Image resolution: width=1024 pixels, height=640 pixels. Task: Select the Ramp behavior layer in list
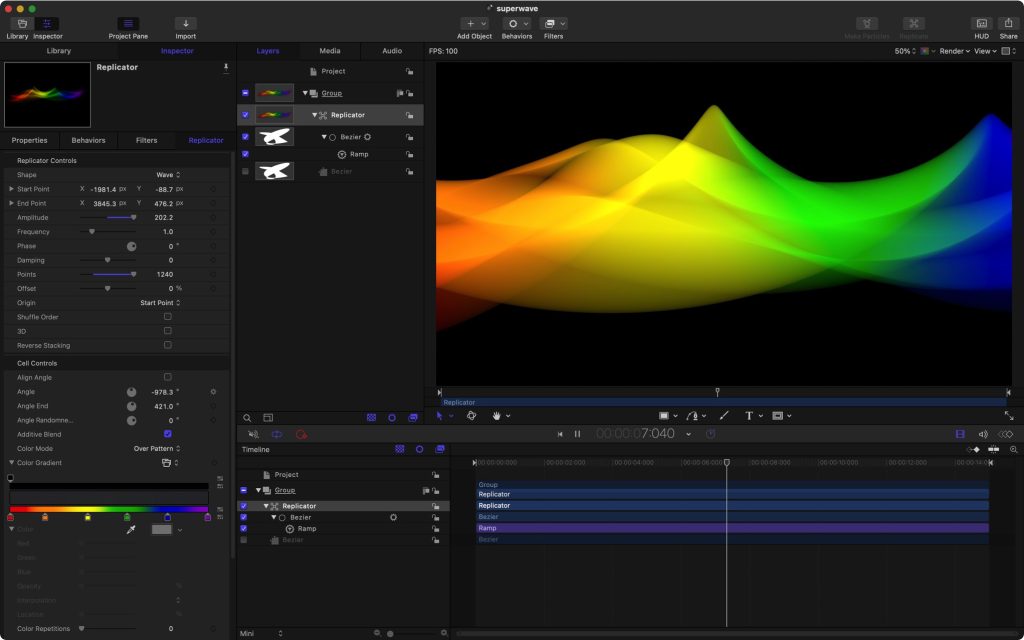(358, 155)
